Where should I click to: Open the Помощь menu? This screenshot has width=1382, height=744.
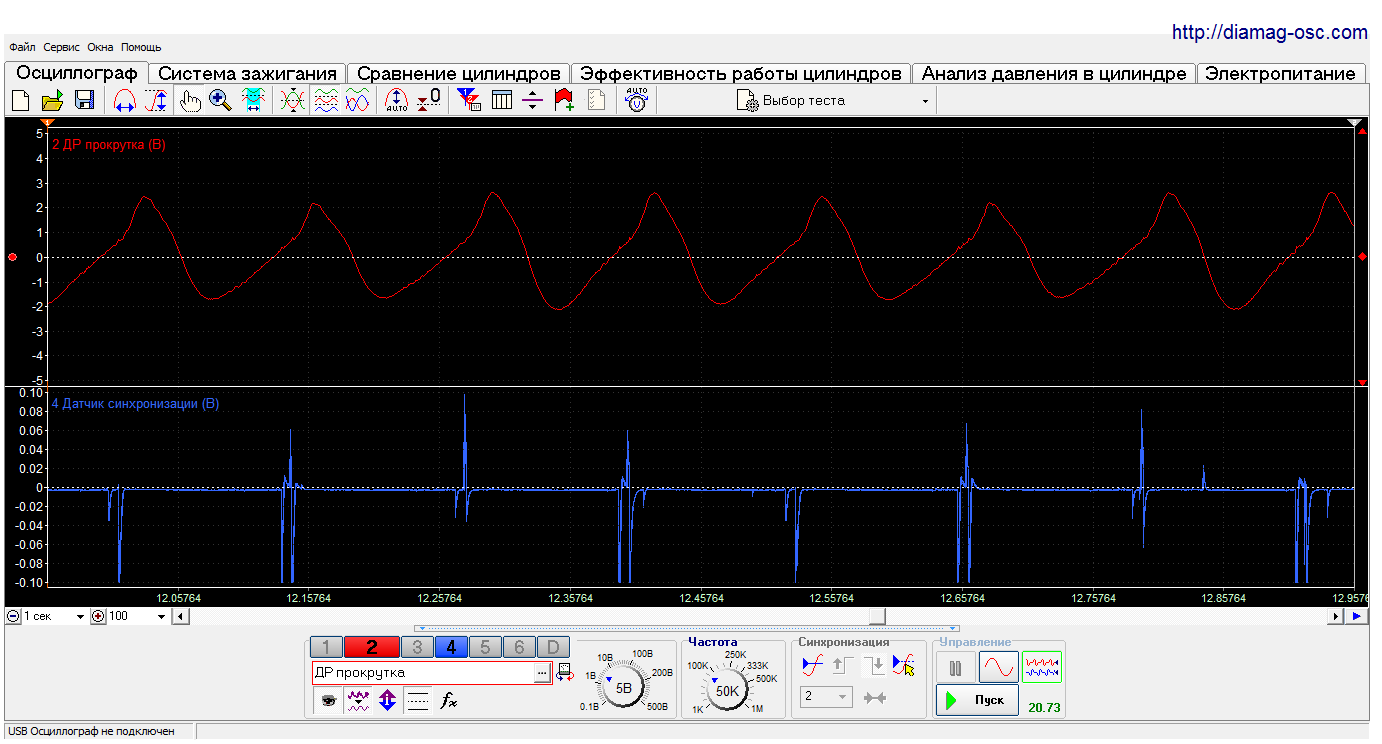[141, 47]
